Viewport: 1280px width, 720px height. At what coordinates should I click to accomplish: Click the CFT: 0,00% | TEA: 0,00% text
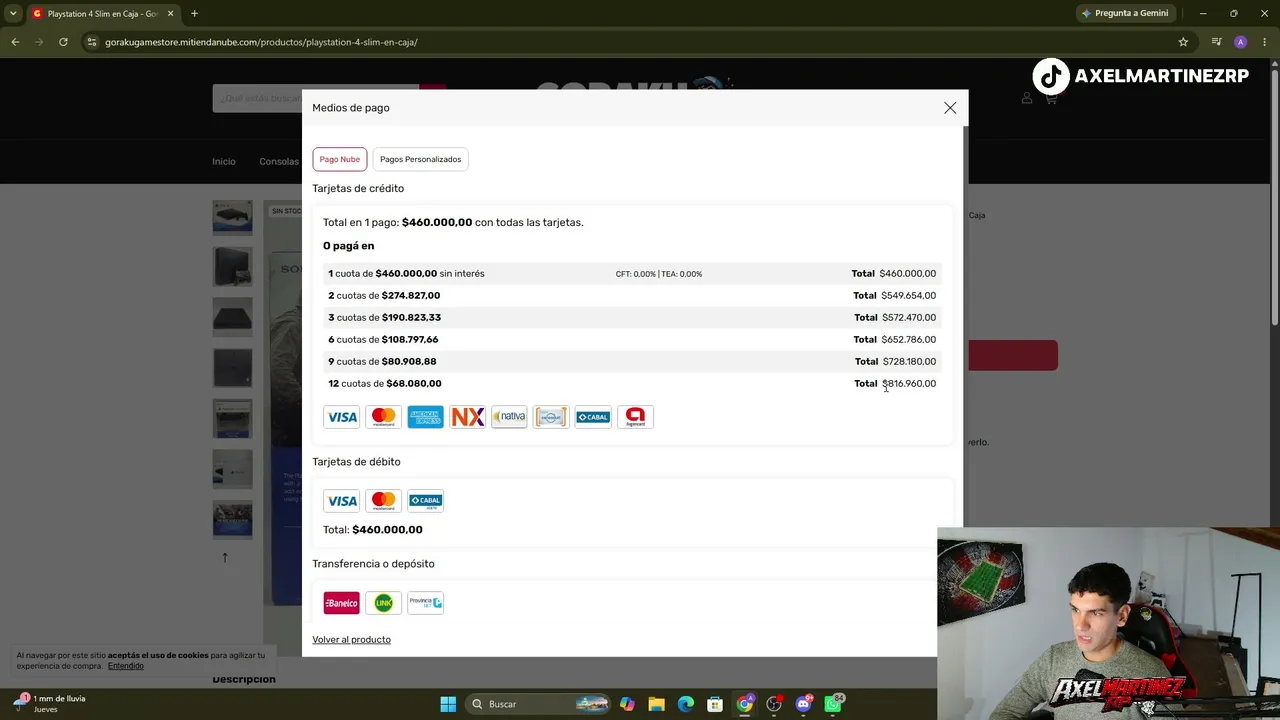click(x=659, y=274)
